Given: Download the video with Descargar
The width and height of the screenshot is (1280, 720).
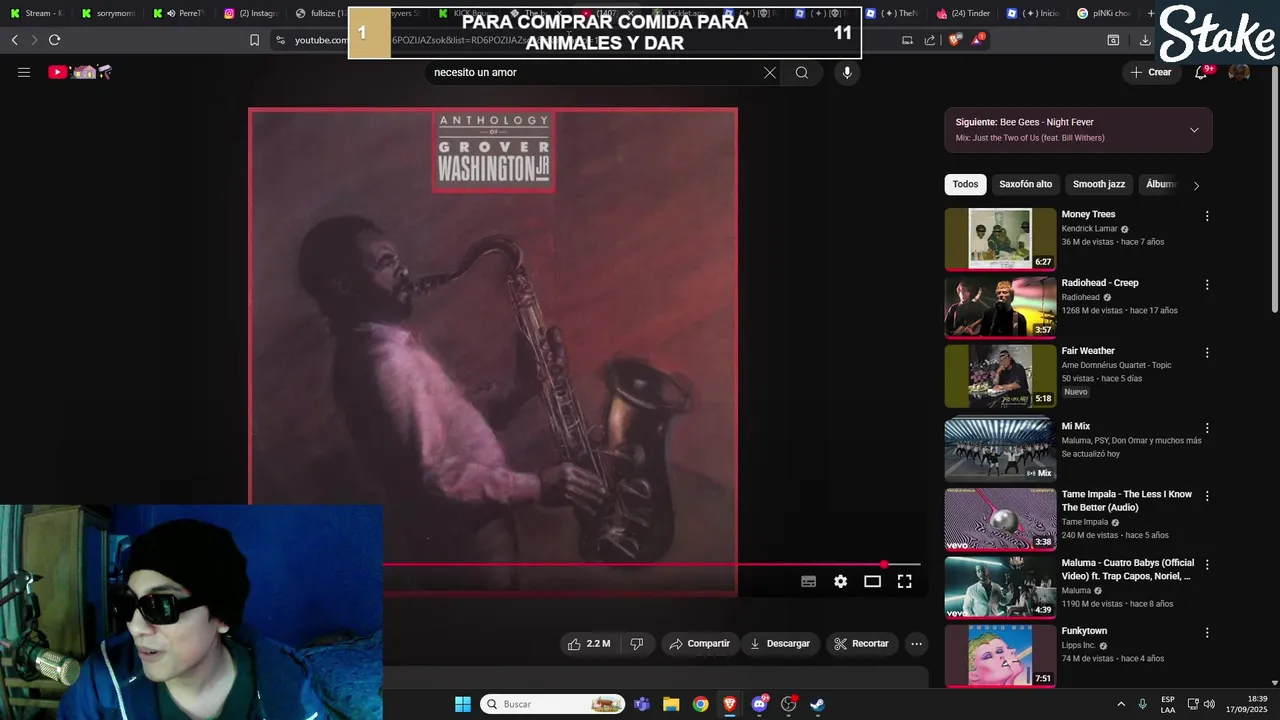Looking at the screenshot, I should 780,643.
